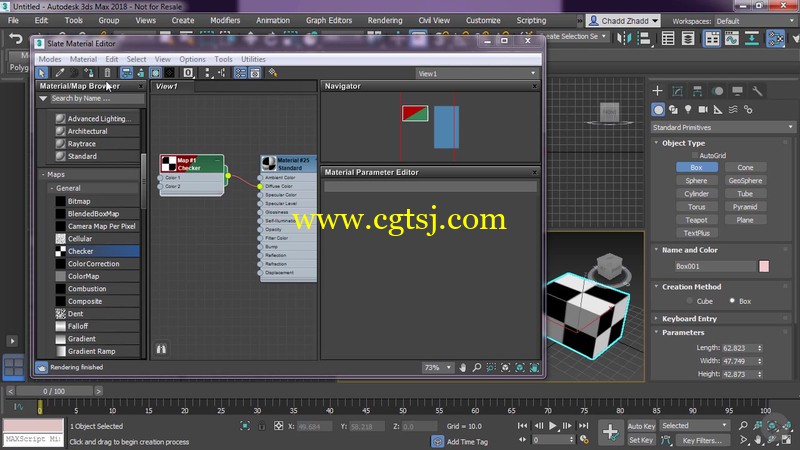Select the Lights category icon
The width and height of the screenshot is (800, 450).
(x=688, y=110)
